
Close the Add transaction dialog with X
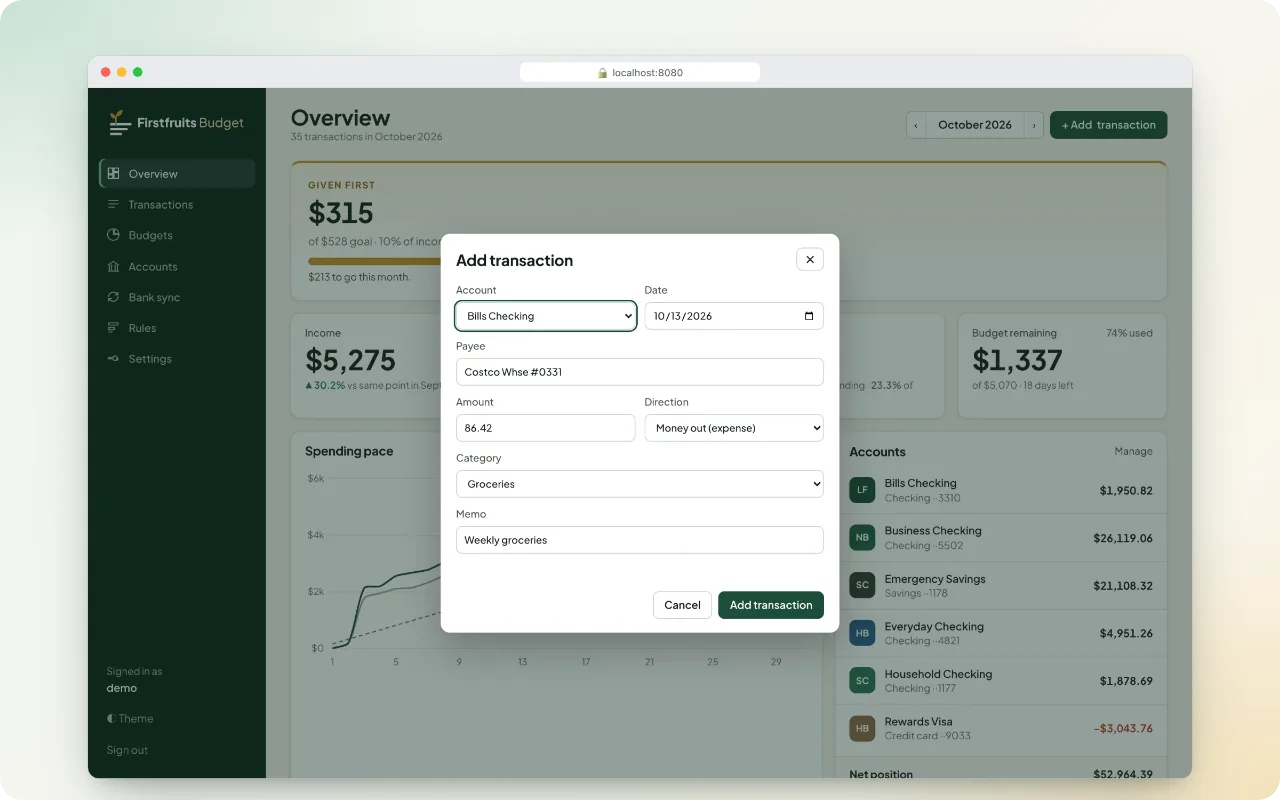810,260
